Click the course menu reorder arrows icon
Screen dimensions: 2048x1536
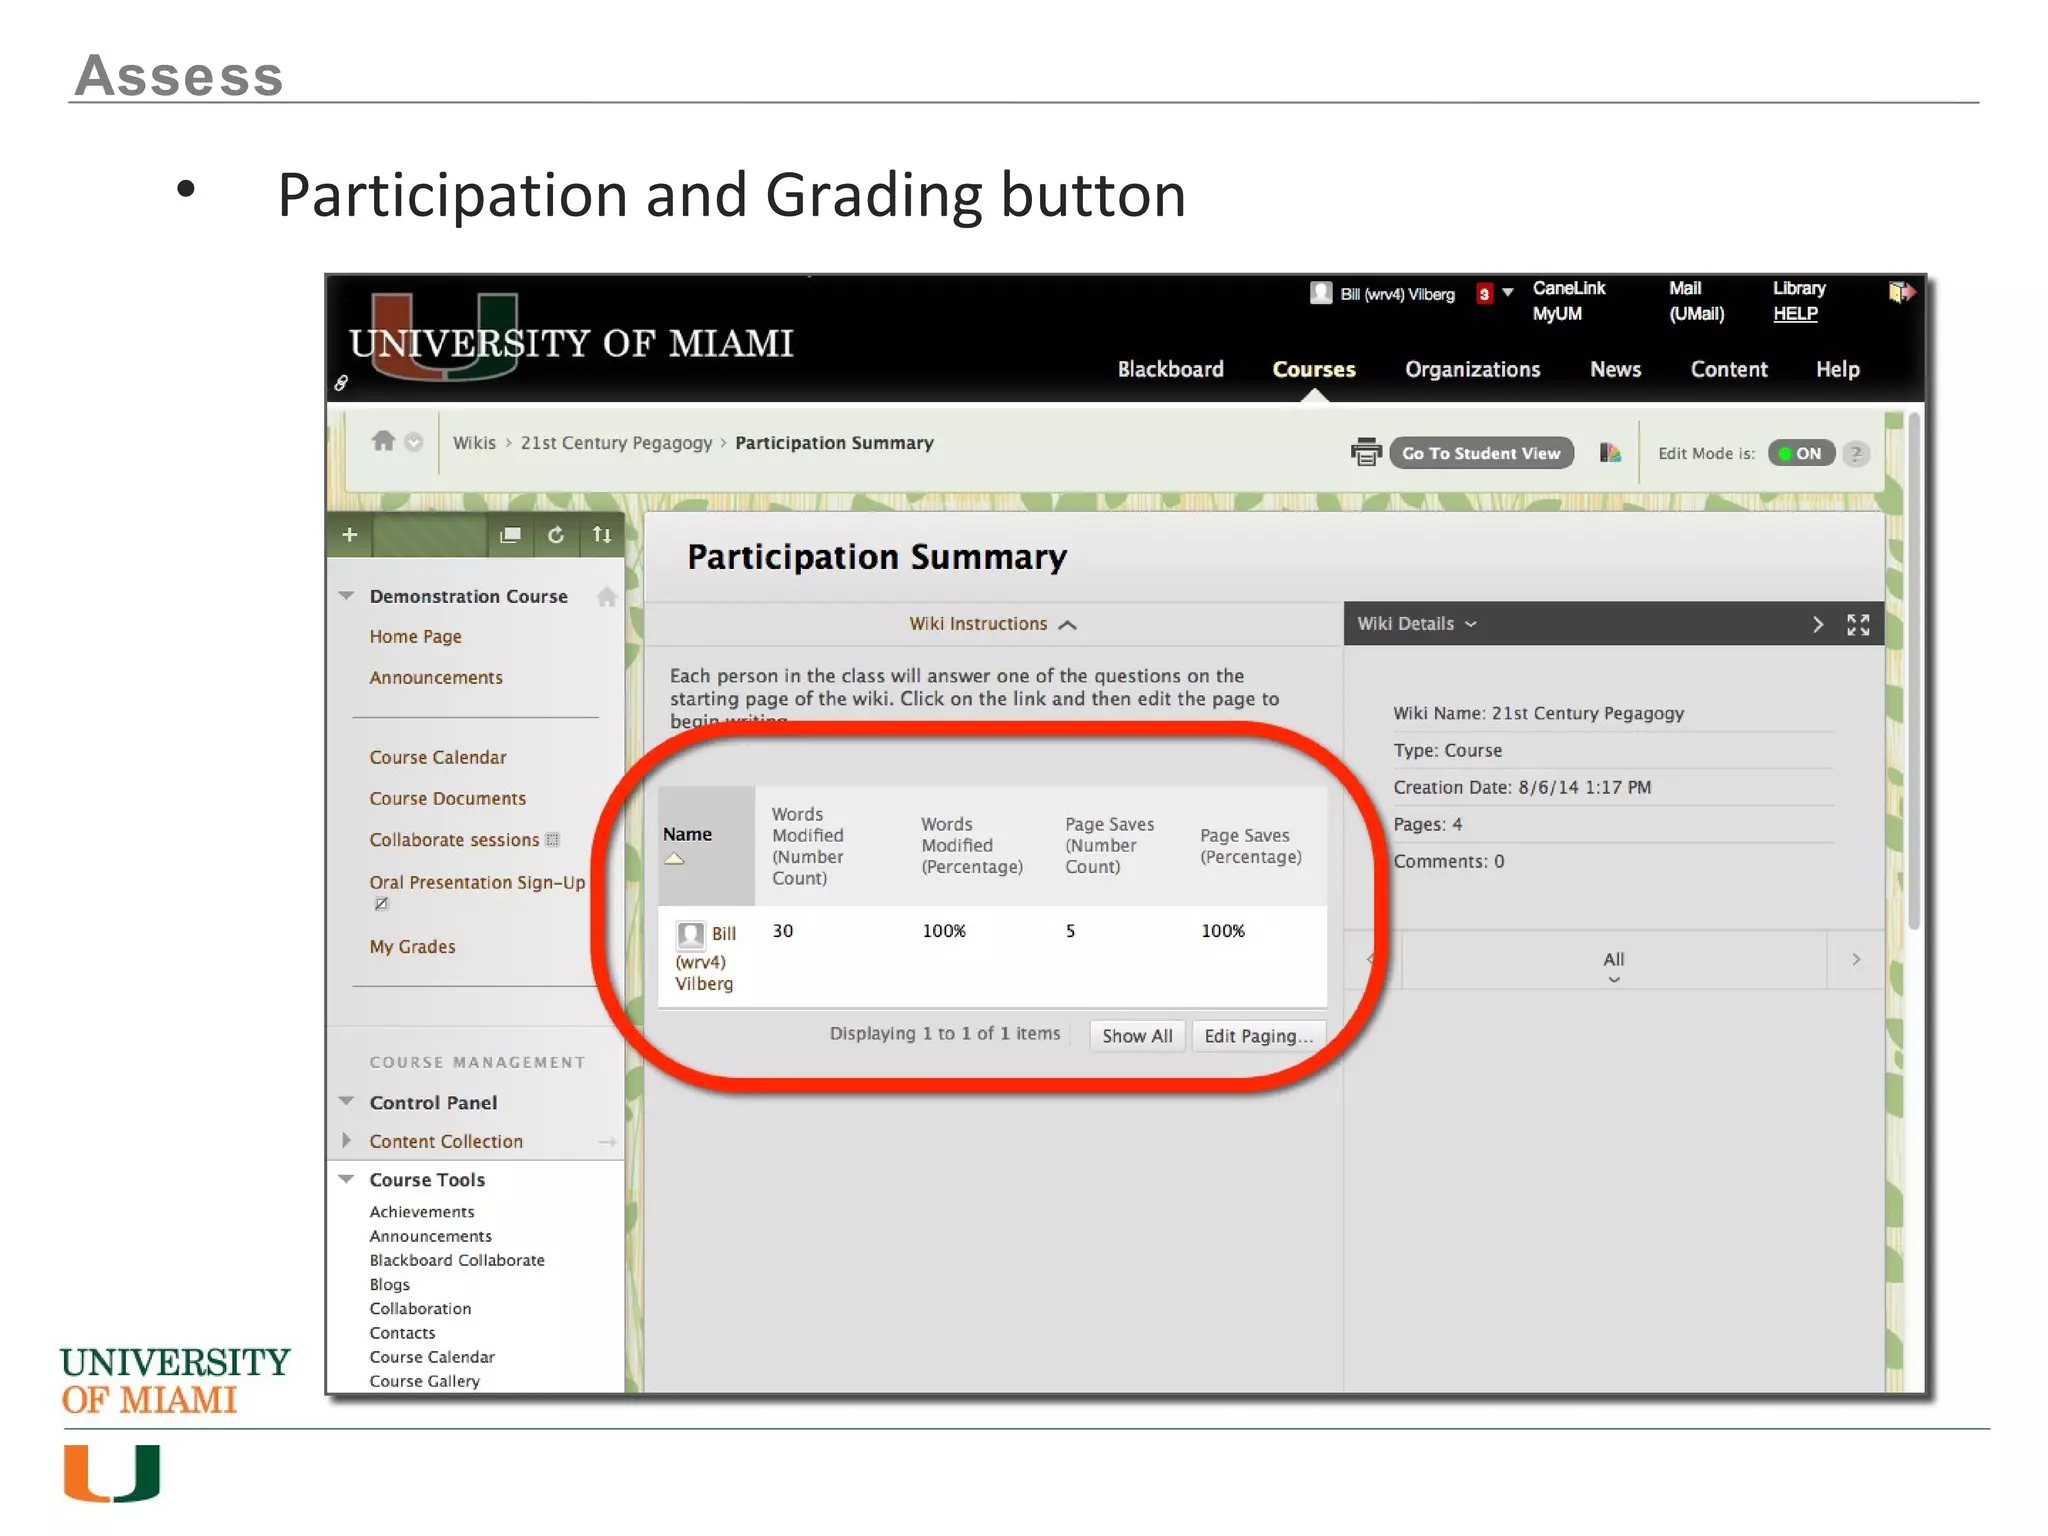601,535
